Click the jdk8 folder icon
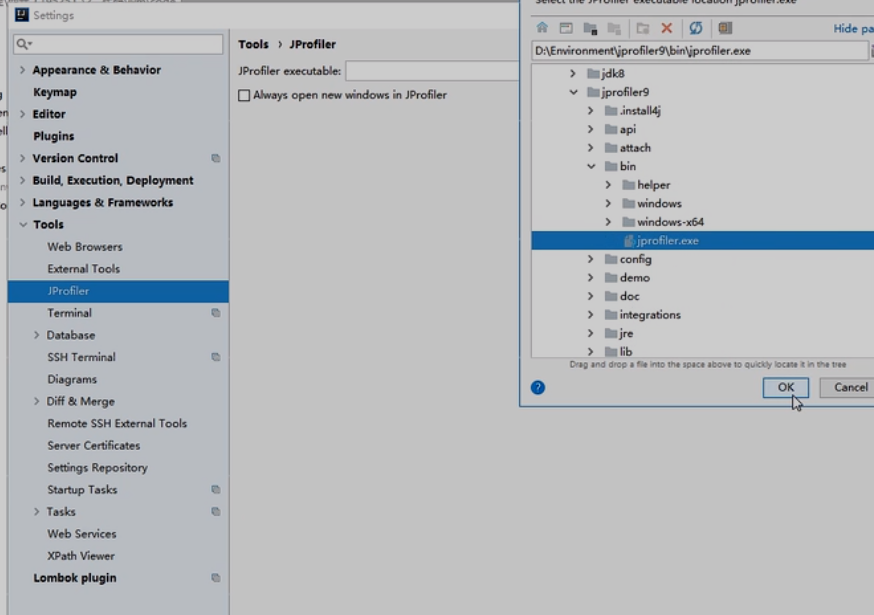874x615 pixels. pos(593,74)
